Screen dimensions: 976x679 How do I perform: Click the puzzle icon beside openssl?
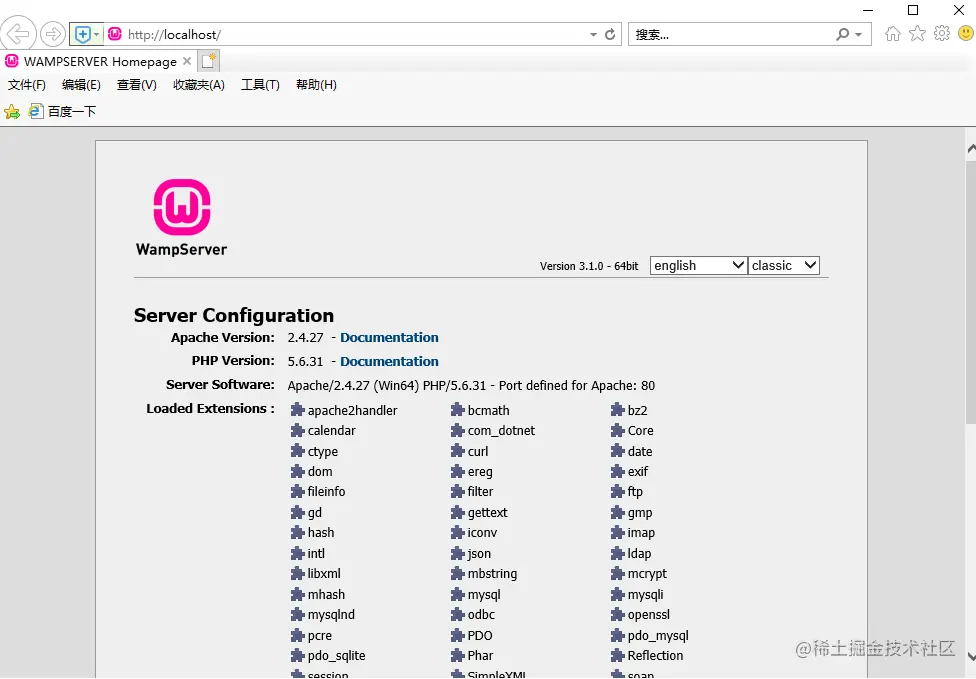(x=617, y=615)
